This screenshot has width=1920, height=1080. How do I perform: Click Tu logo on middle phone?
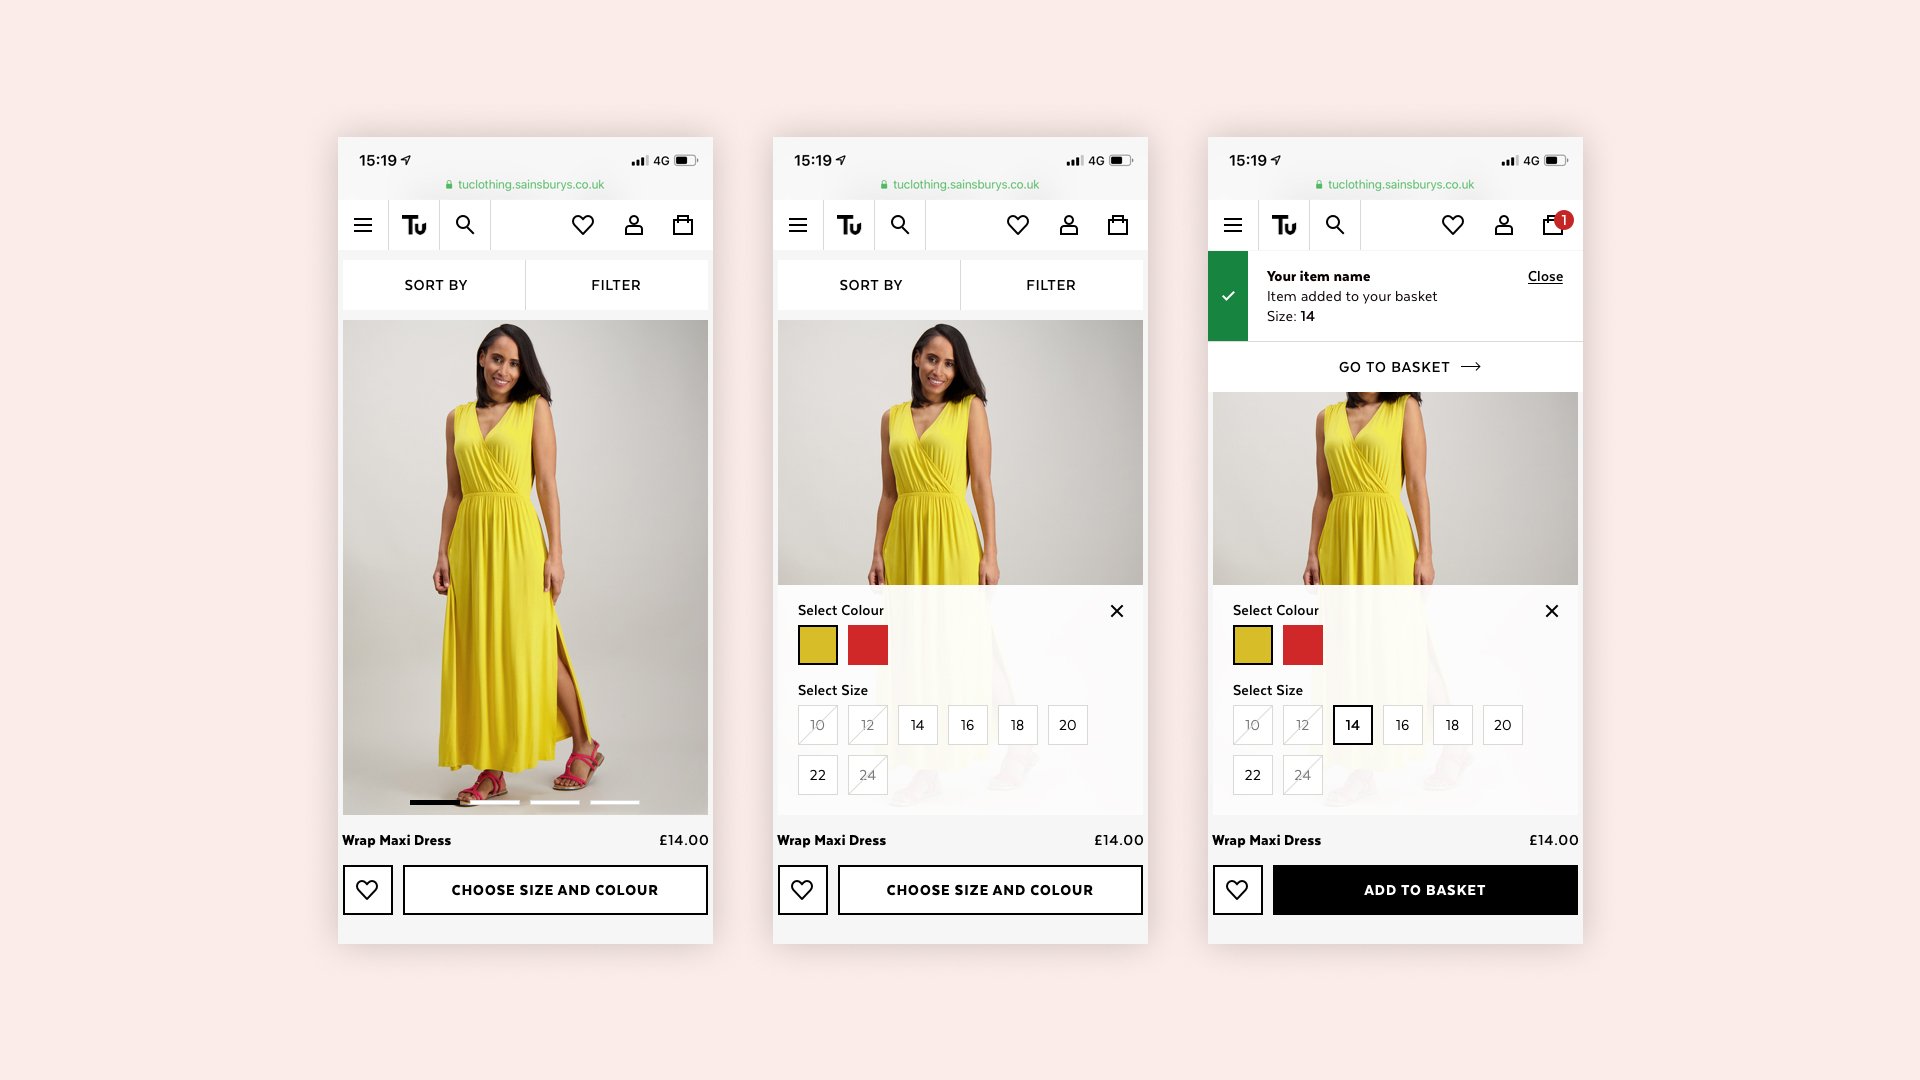[849, 225]
